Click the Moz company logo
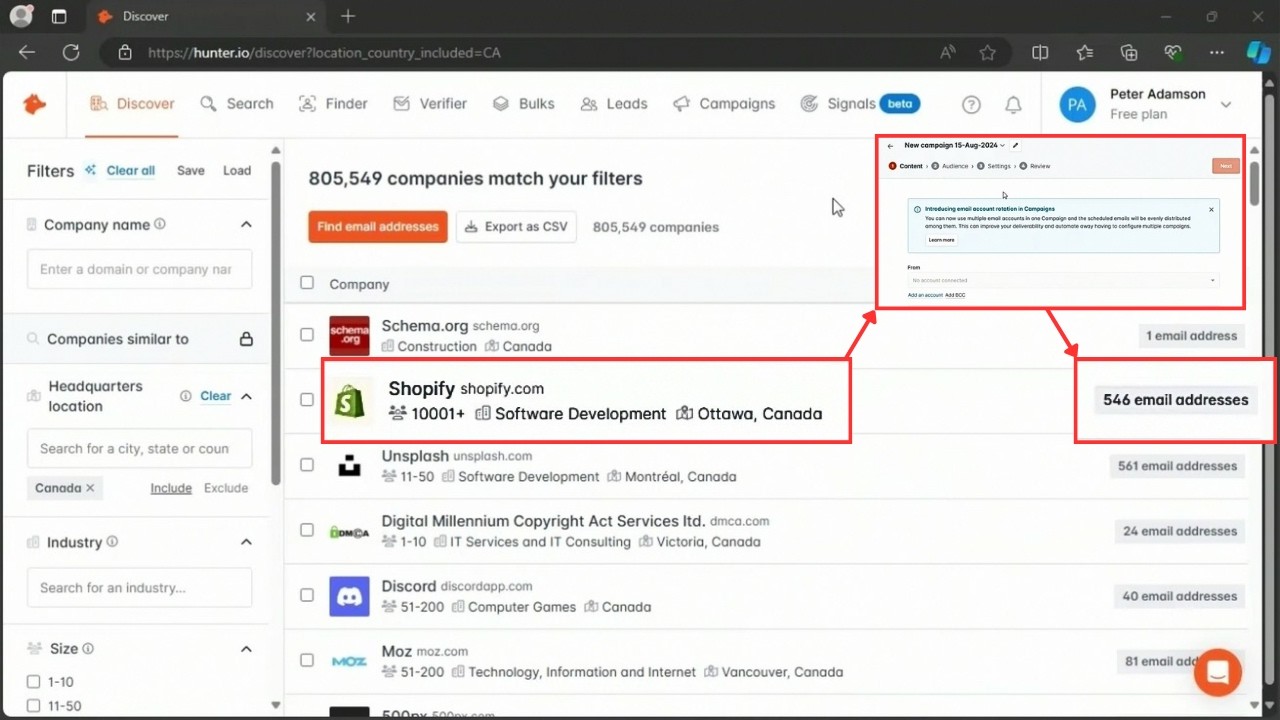 click(349, 662)
